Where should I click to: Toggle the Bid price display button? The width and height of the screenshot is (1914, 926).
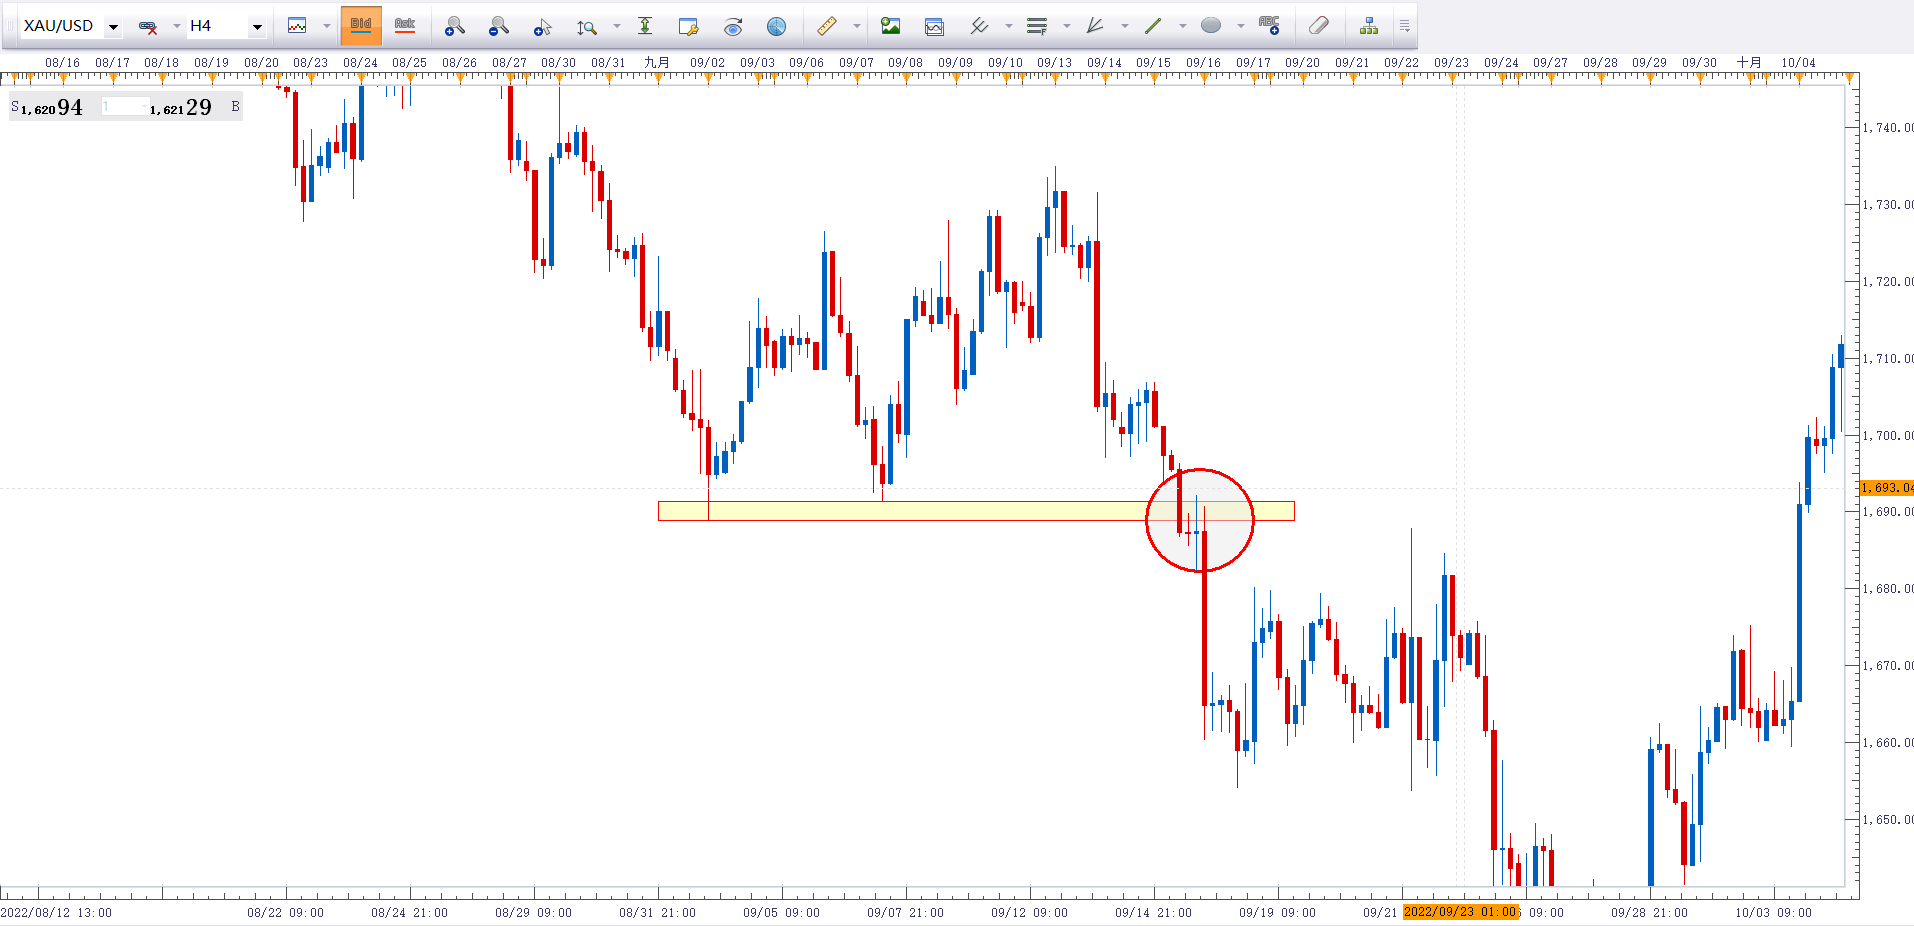tap(361, 26)
